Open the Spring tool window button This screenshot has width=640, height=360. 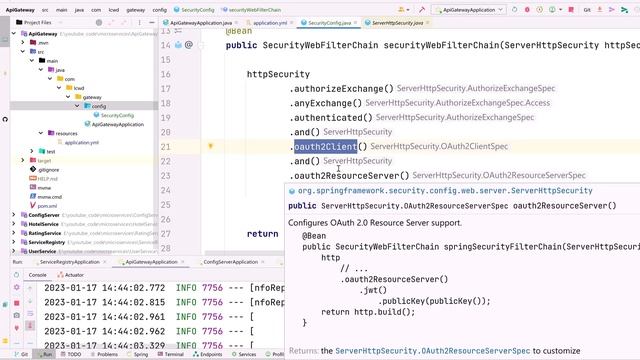(137, 354)
